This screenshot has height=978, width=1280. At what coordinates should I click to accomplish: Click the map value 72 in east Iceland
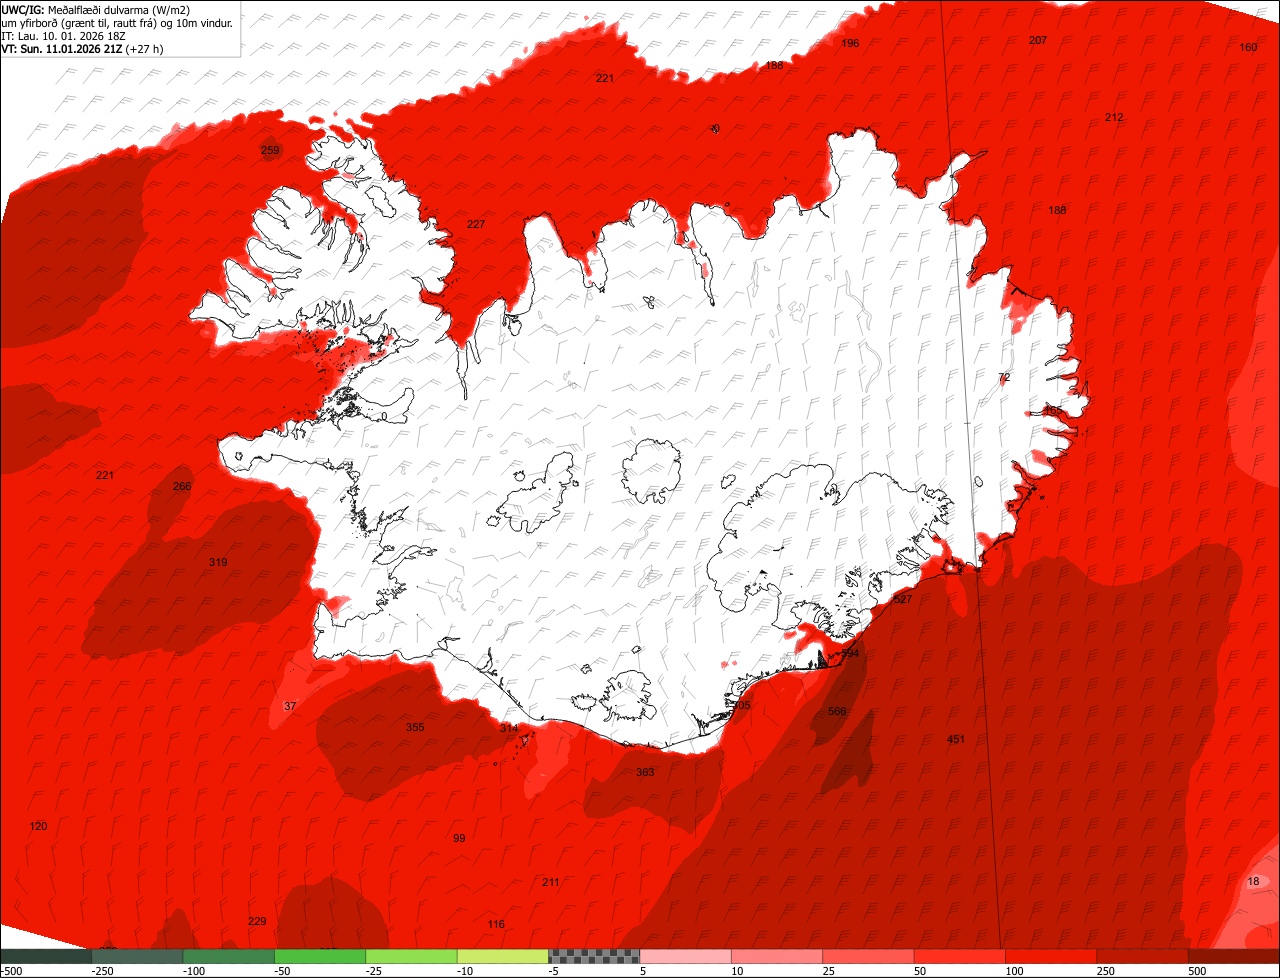point(1005,377)
